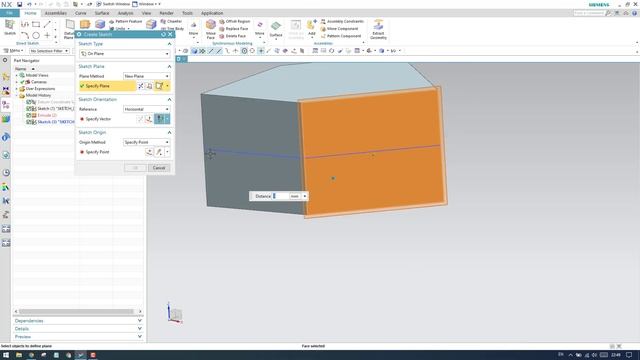Select the Line sketch tool

[47, 24]
